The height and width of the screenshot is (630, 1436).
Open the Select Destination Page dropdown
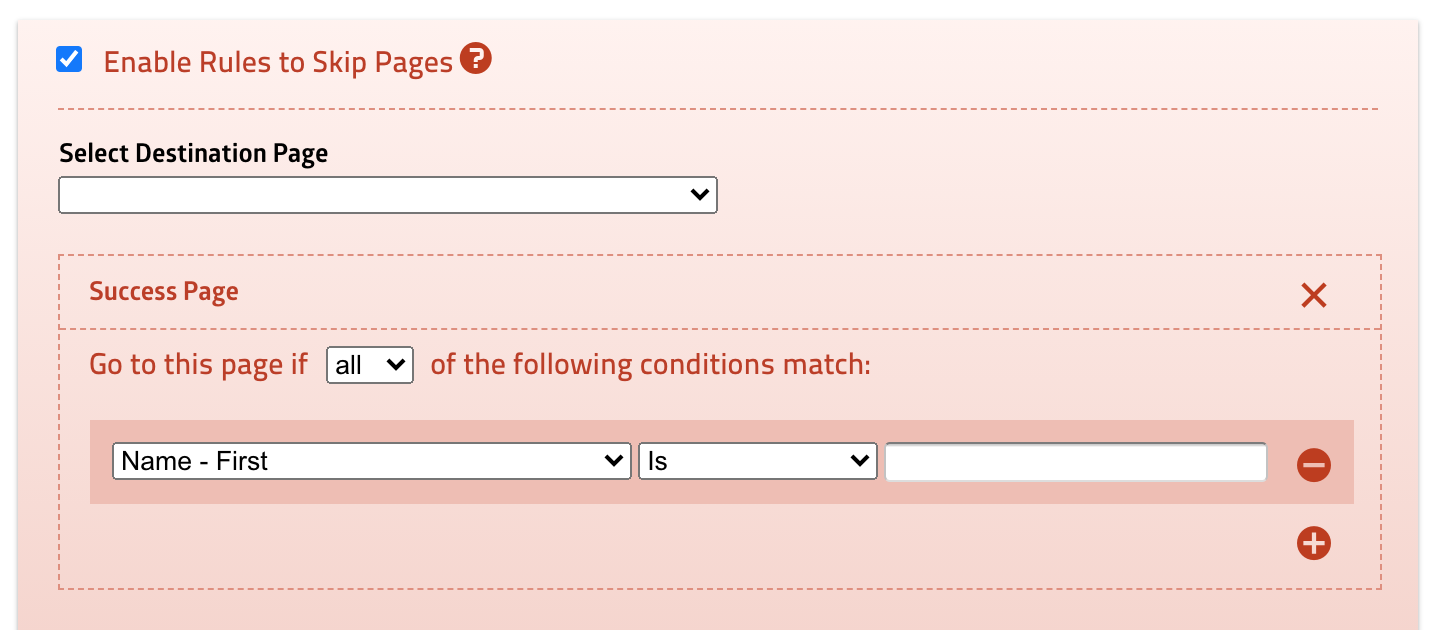click(x=388, y=195)
